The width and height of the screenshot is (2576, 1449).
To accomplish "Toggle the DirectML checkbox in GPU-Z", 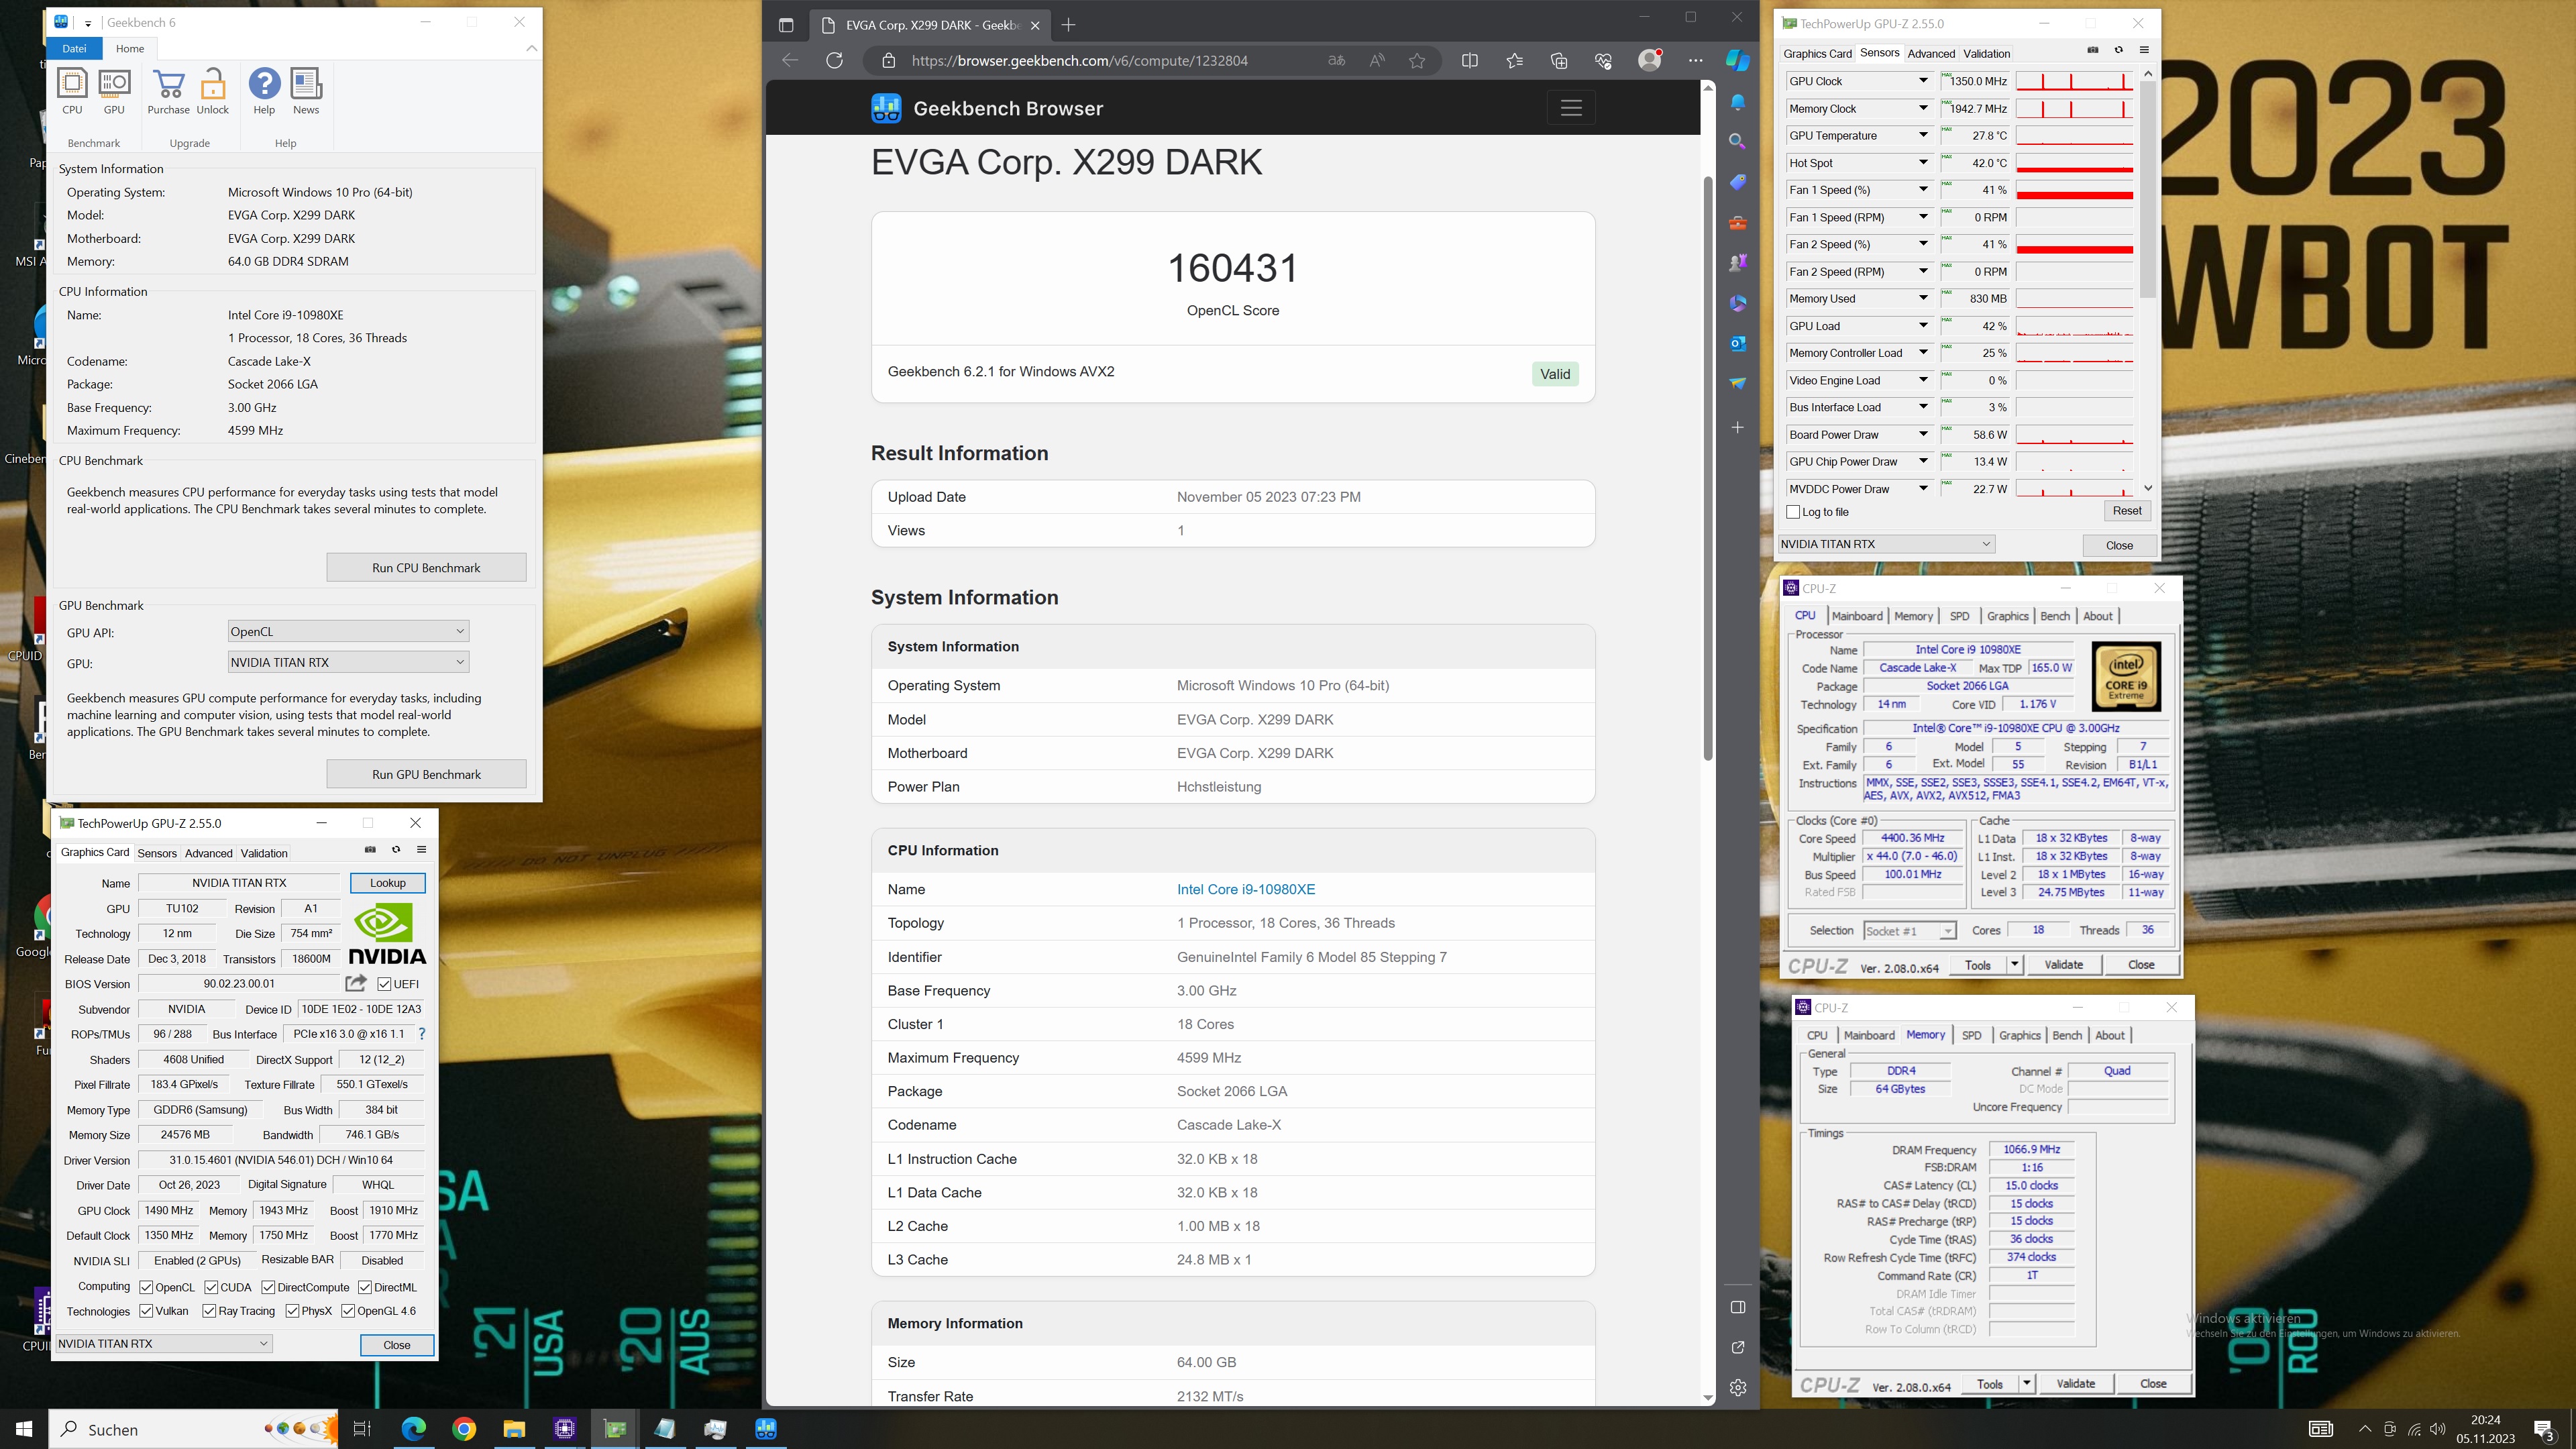I will point(365,1287).
